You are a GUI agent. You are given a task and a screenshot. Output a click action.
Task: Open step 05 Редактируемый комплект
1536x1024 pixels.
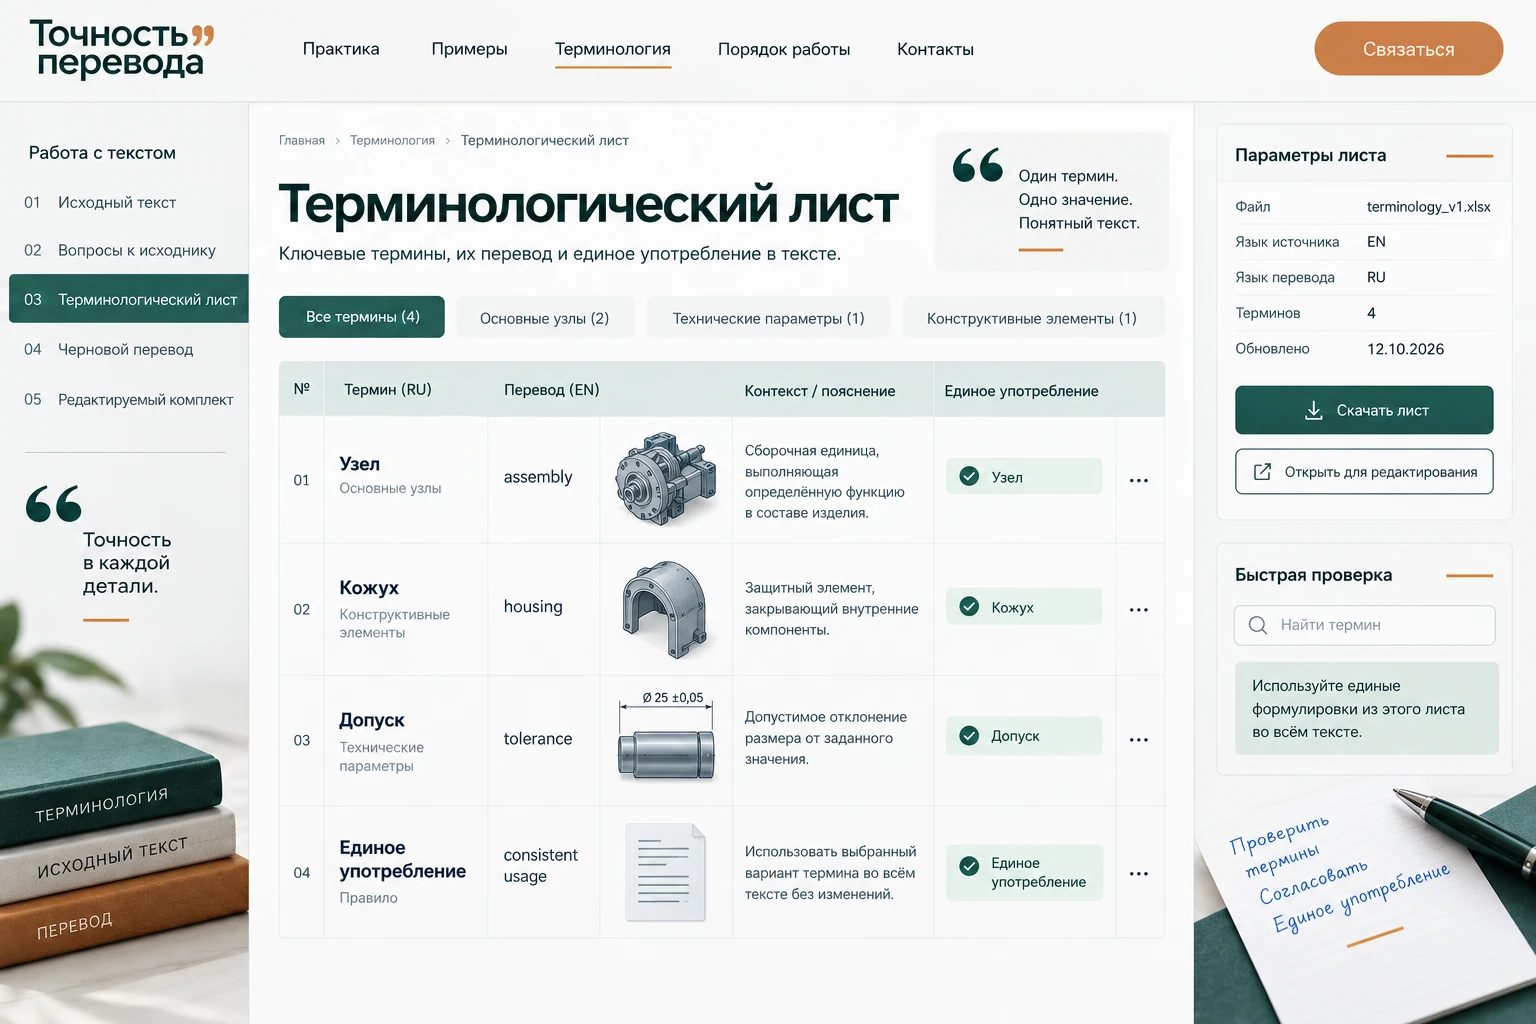pos(129,399)
